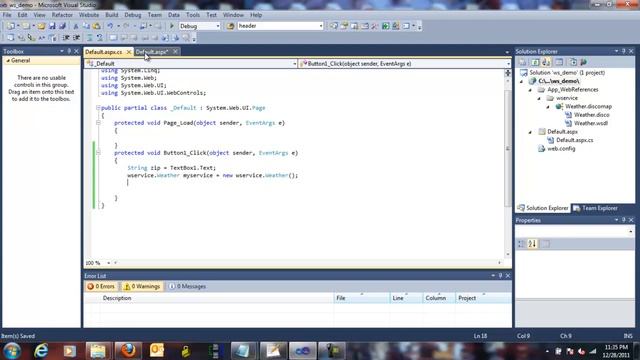Open Internet Explorer from the taskbar
The height and width of the screenshot is (360, 640).
tap(41, 351)
